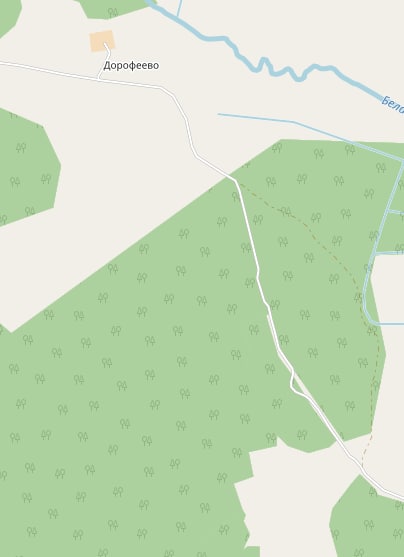
Task: Select the pale clearing notched into forest's lower edge
Action: [284, 497]
